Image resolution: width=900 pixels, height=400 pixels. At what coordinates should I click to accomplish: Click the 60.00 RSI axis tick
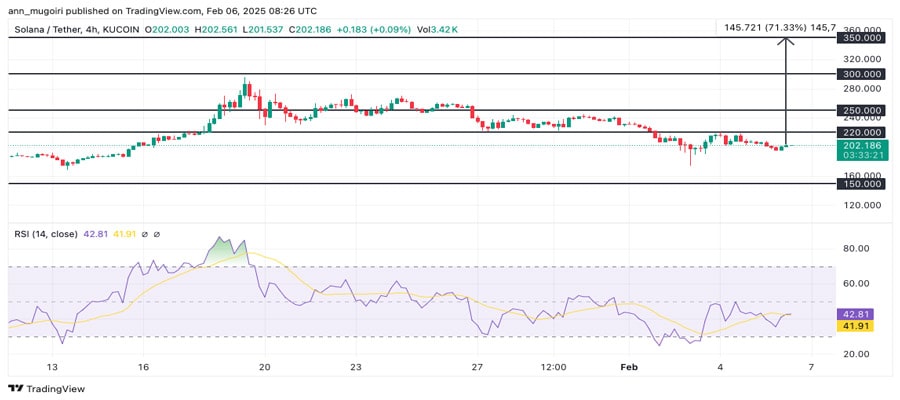855,284
